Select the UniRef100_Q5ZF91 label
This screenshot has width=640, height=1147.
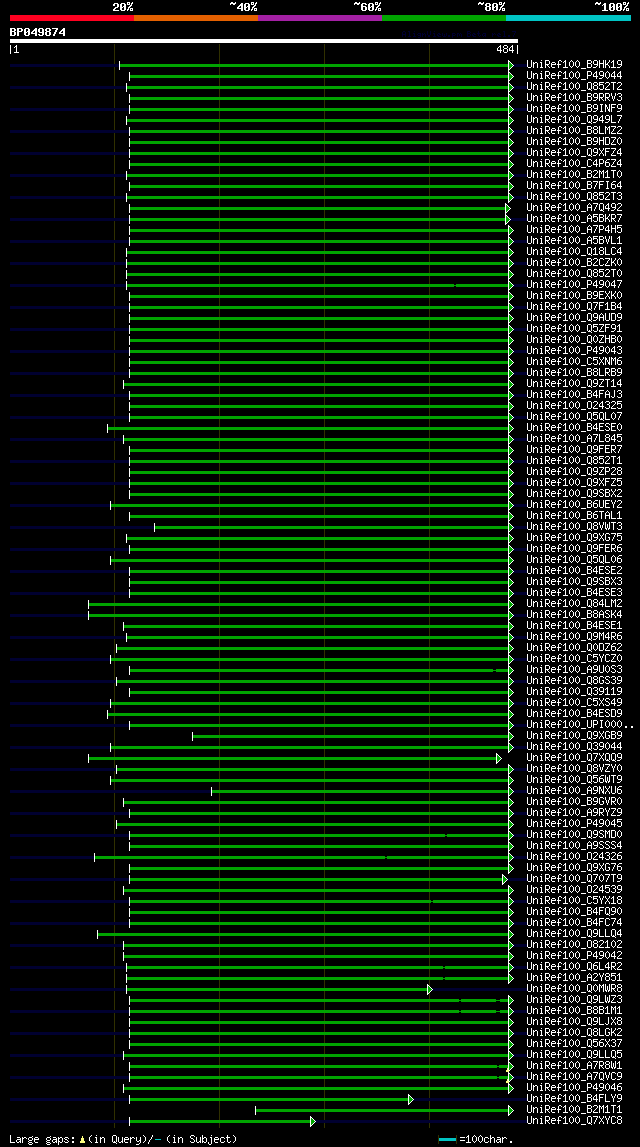pyautogui.click(x=574, y=328)
